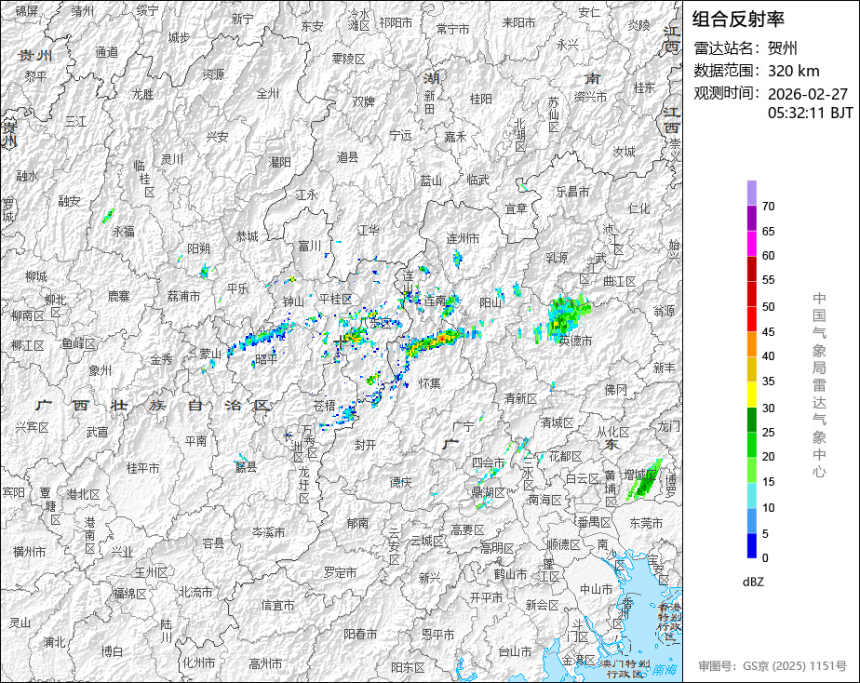
Task: Click the 组合反射率 title text
Action: (x=738, y=19)
